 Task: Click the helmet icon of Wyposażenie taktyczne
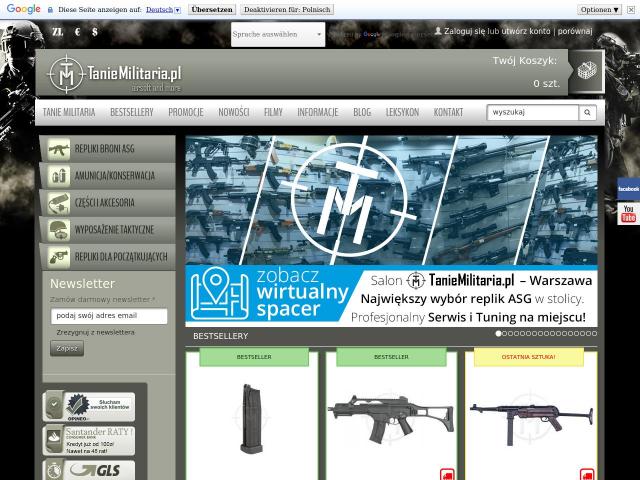pyautogui.click(x=59, y=230)
